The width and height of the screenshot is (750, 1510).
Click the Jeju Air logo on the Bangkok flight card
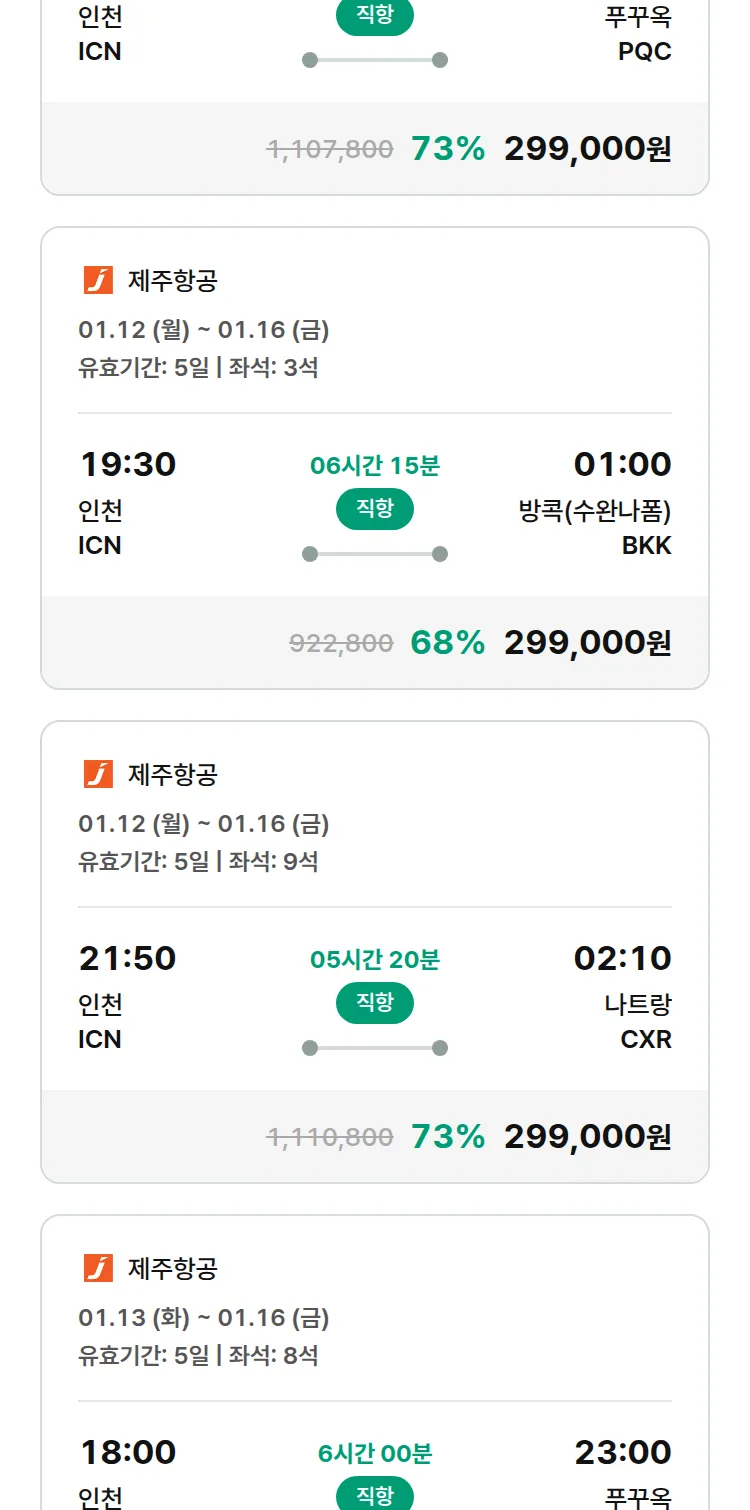click(x=98, y=281)
